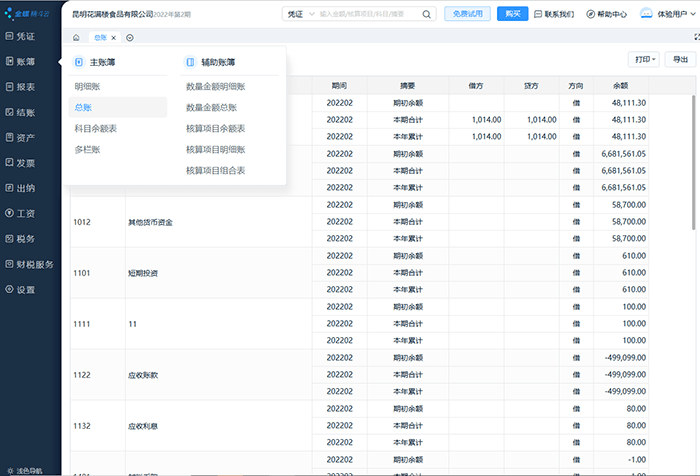
Task: Select 数量金额总账 from the menu
Action: coord(212,108)
